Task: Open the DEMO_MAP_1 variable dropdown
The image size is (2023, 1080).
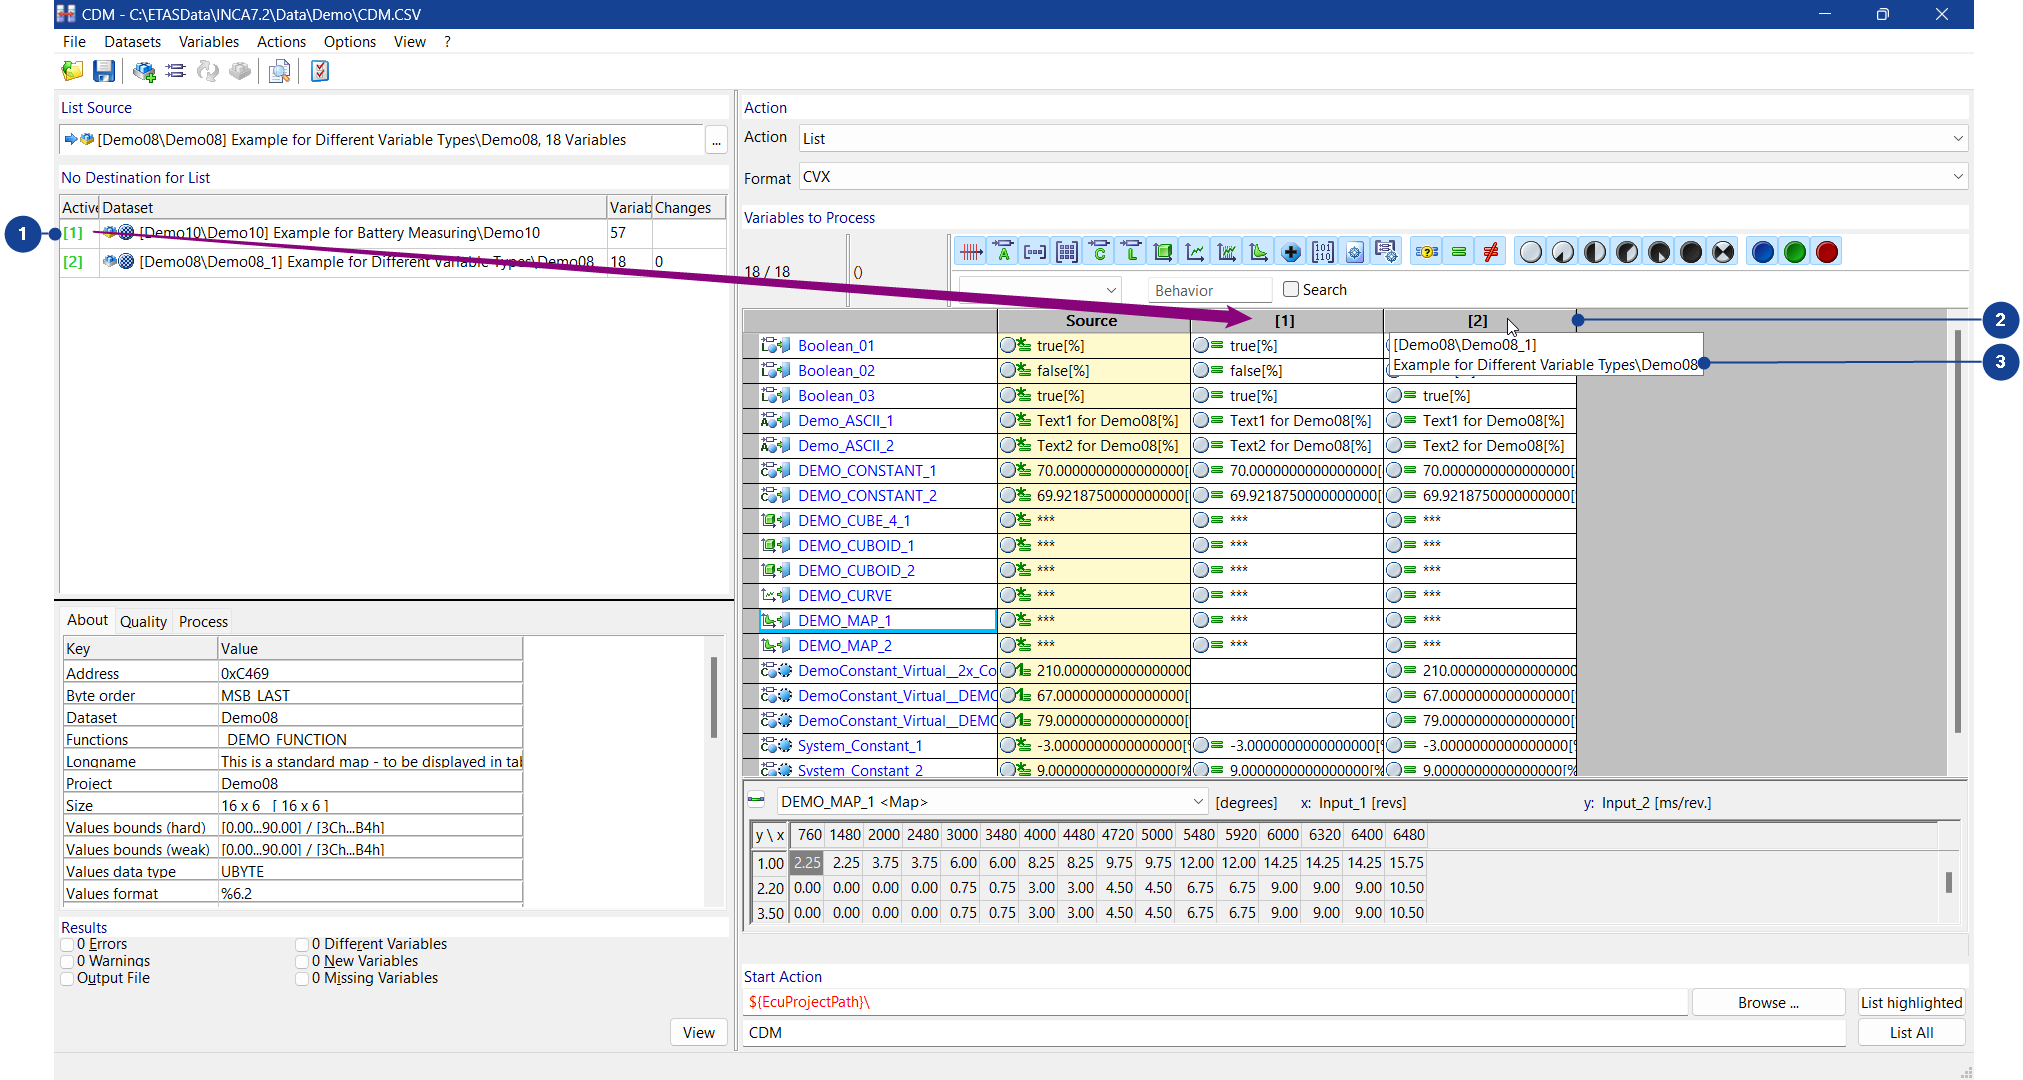Action: click(1198, 802)
